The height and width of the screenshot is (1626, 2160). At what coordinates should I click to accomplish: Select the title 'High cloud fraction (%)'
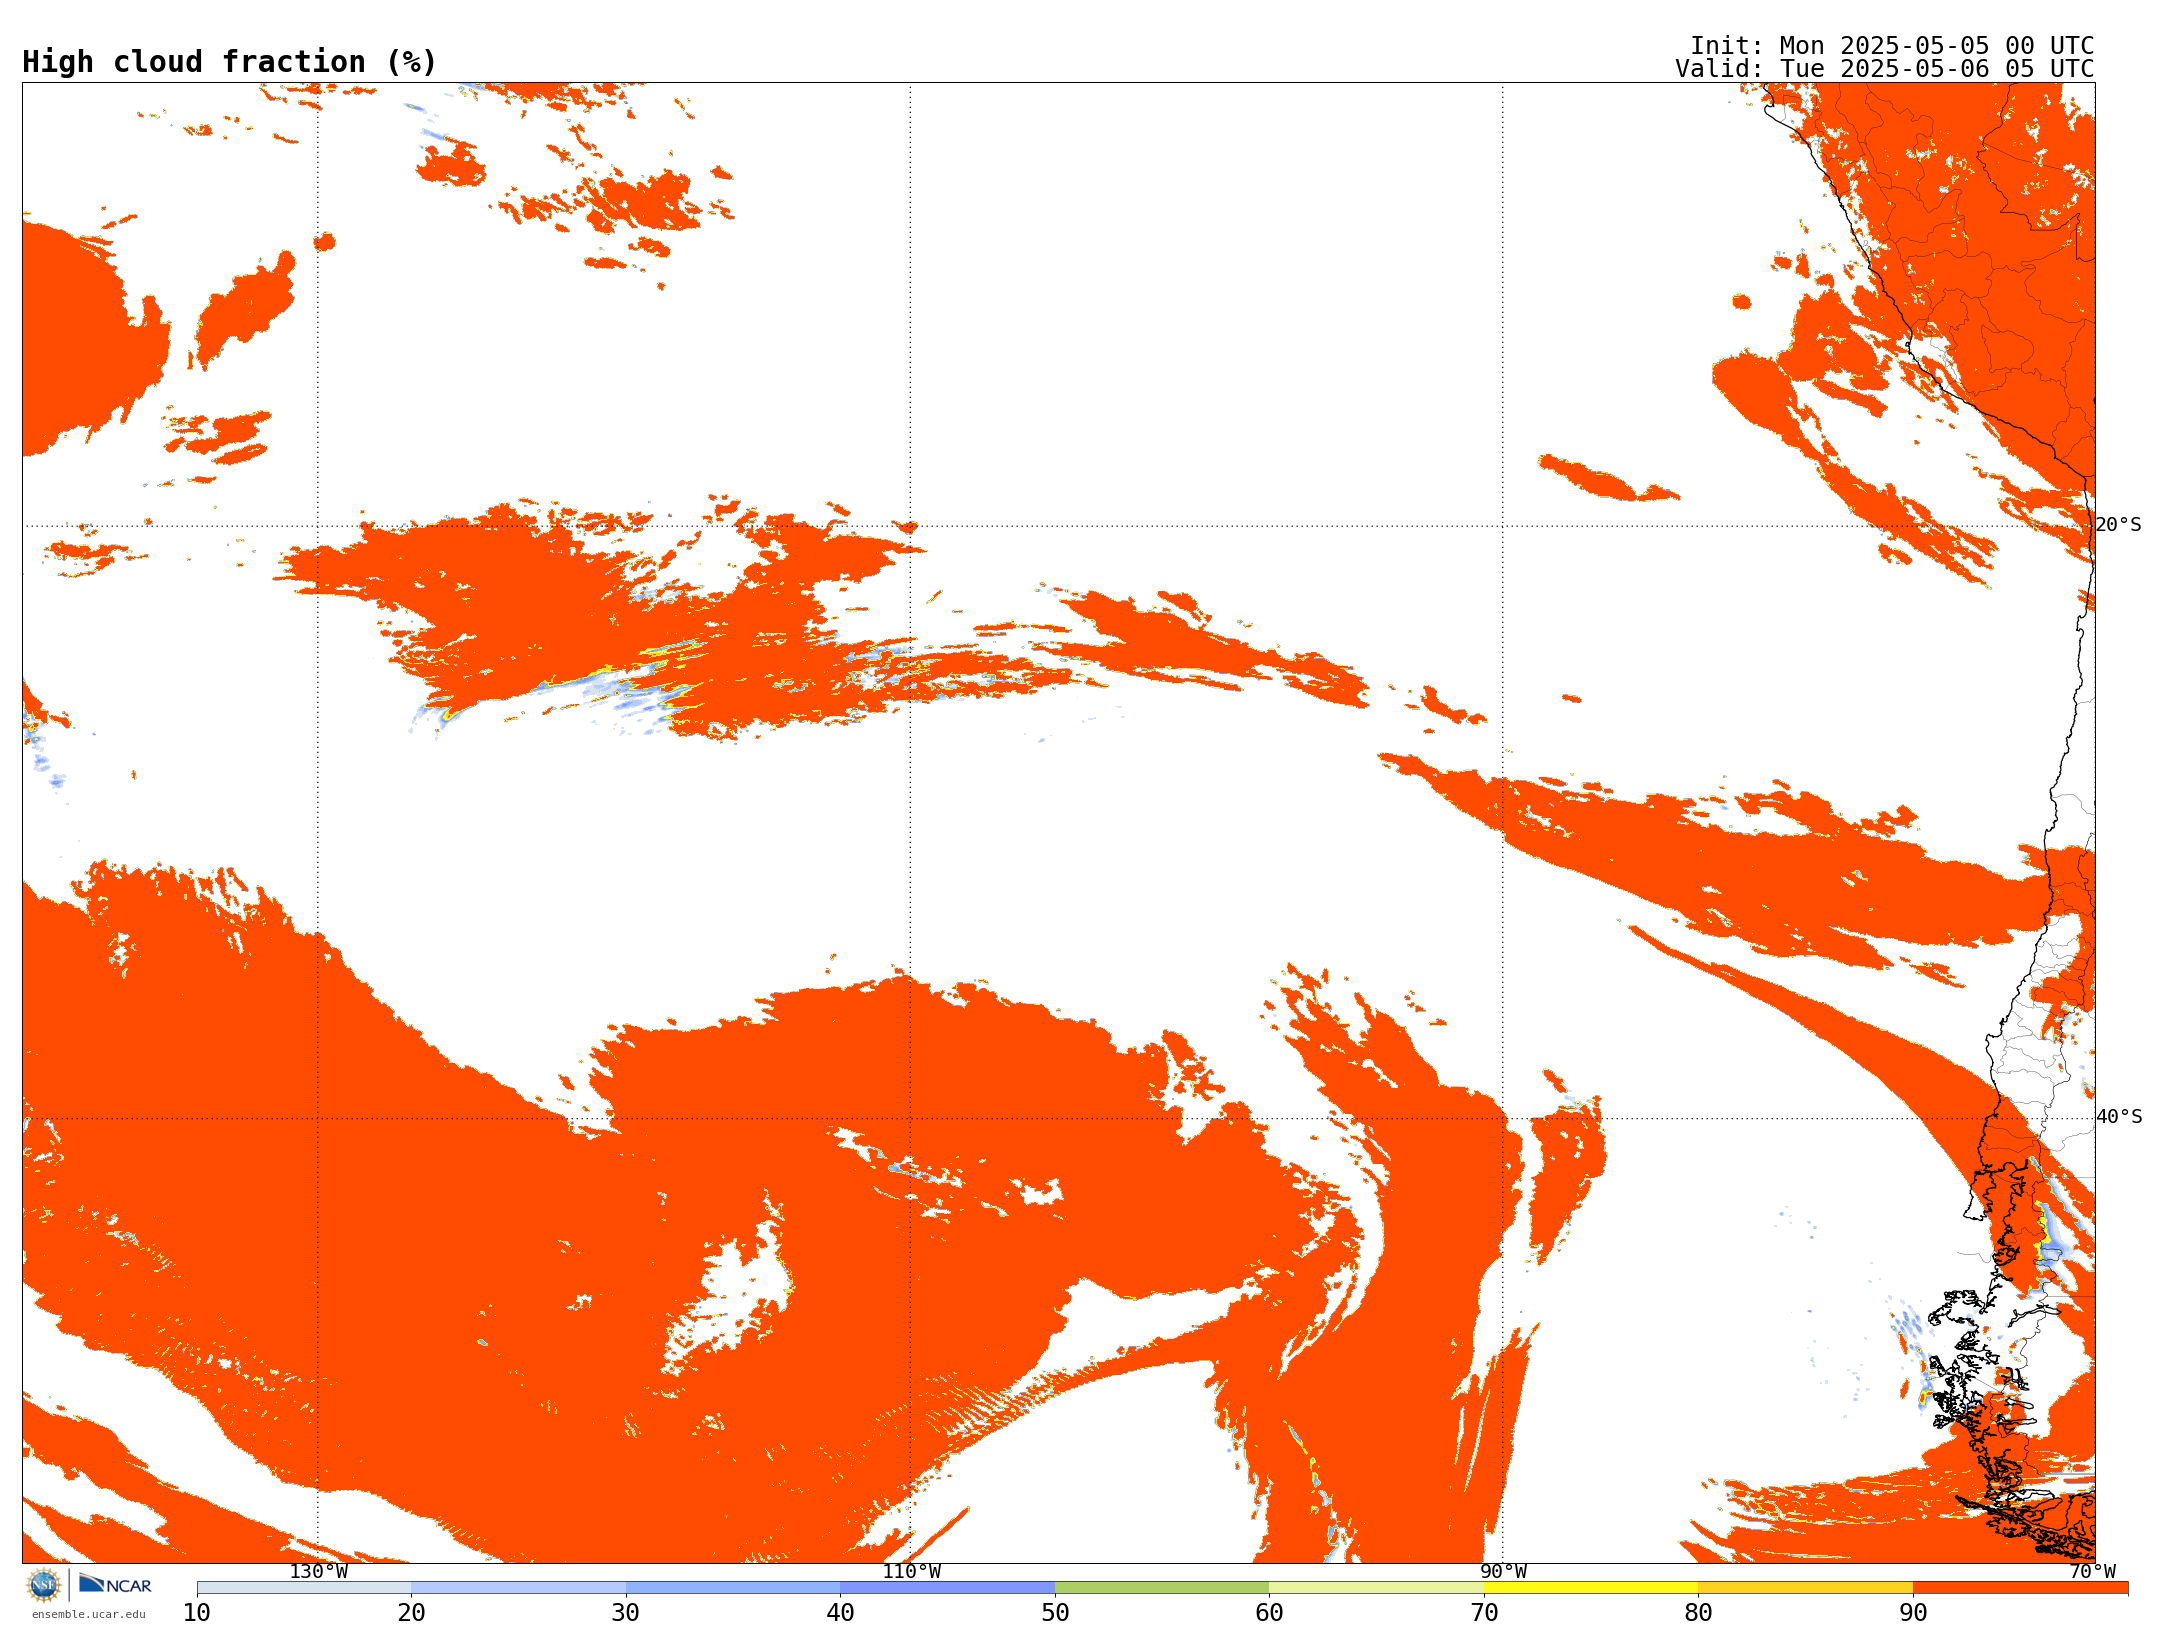(230, 62)
